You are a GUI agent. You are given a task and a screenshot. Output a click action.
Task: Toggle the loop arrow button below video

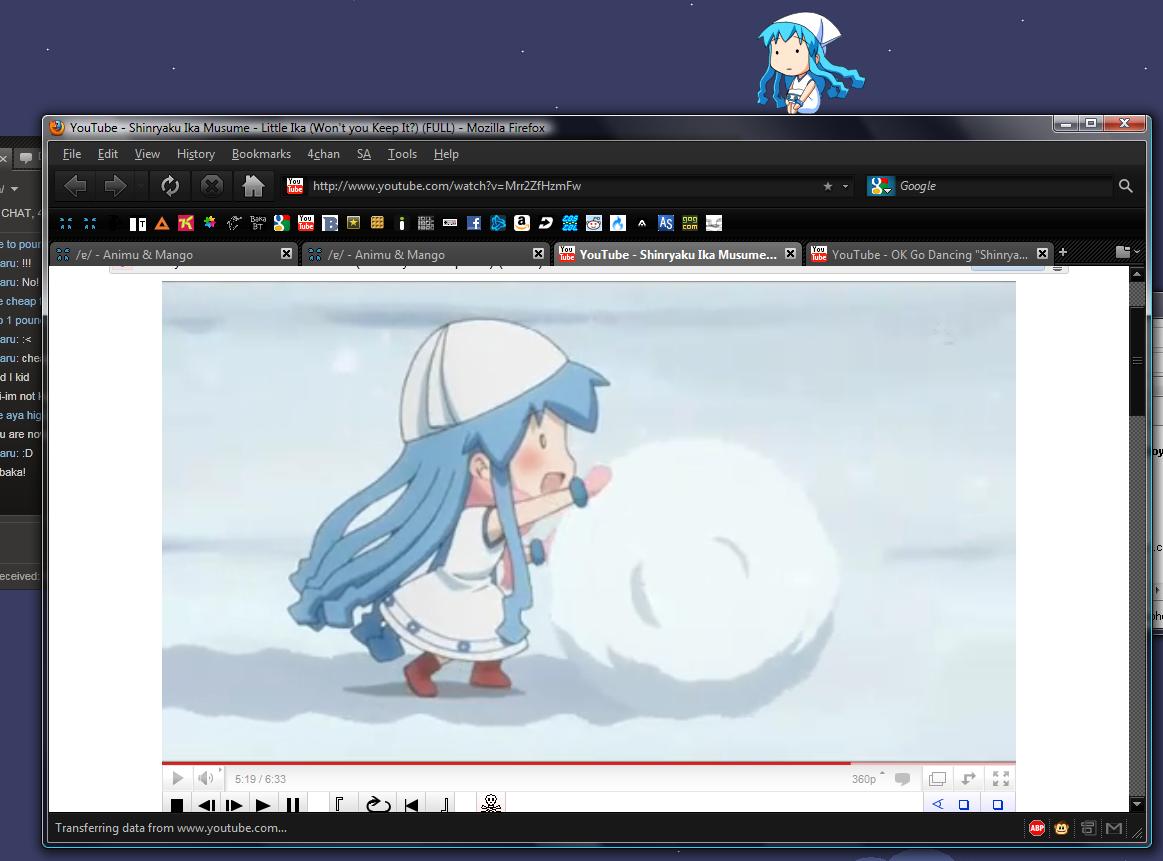click(x=378, y=805)
